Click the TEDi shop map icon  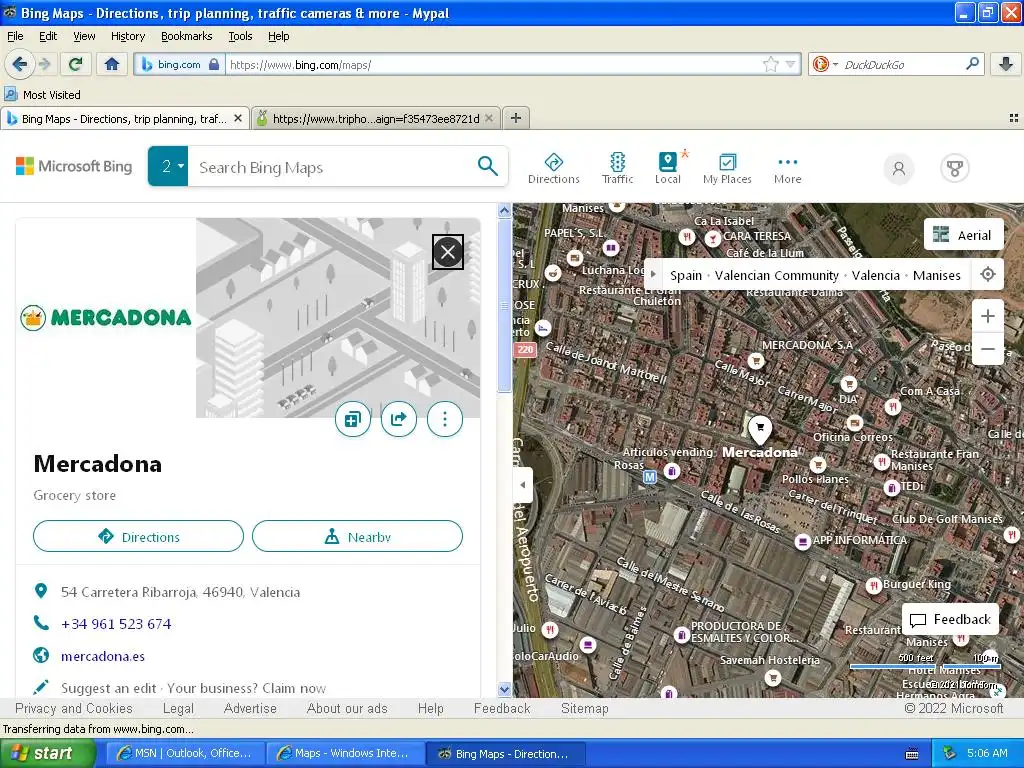coord(891,487)
